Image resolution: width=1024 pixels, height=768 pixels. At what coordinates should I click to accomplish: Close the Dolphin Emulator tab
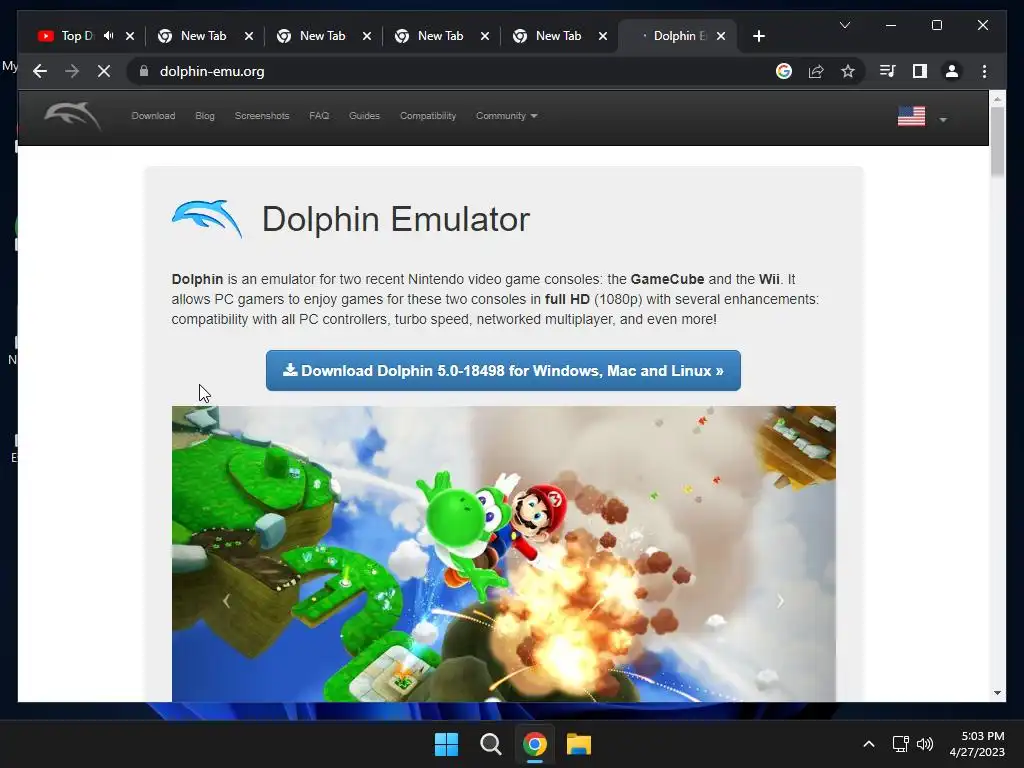coord(721,36)
